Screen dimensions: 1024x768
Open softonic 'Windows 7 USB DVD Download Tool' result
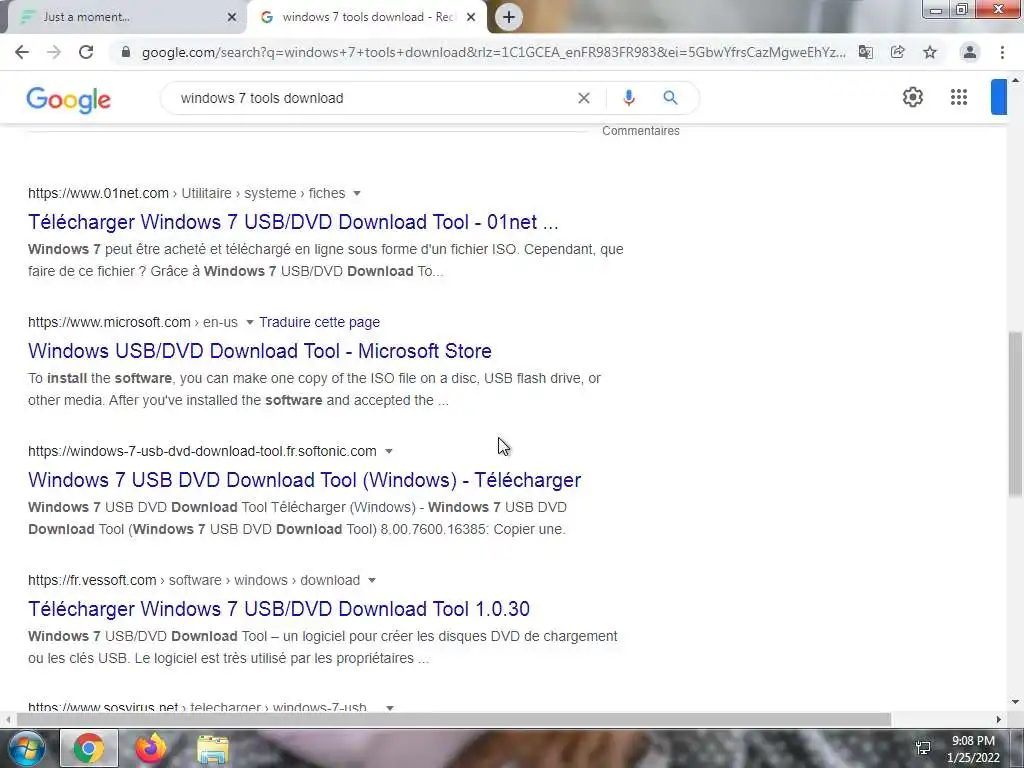304,480
